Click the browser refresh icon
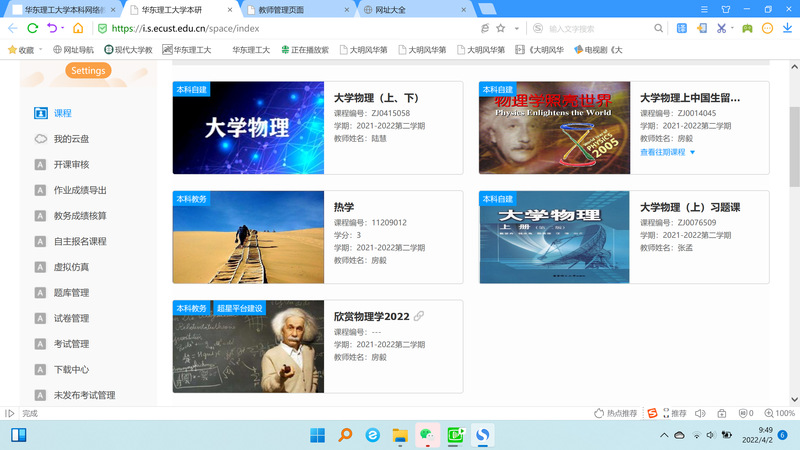The width and height of the screenshot is (800, 450). (x=33, y=29)
